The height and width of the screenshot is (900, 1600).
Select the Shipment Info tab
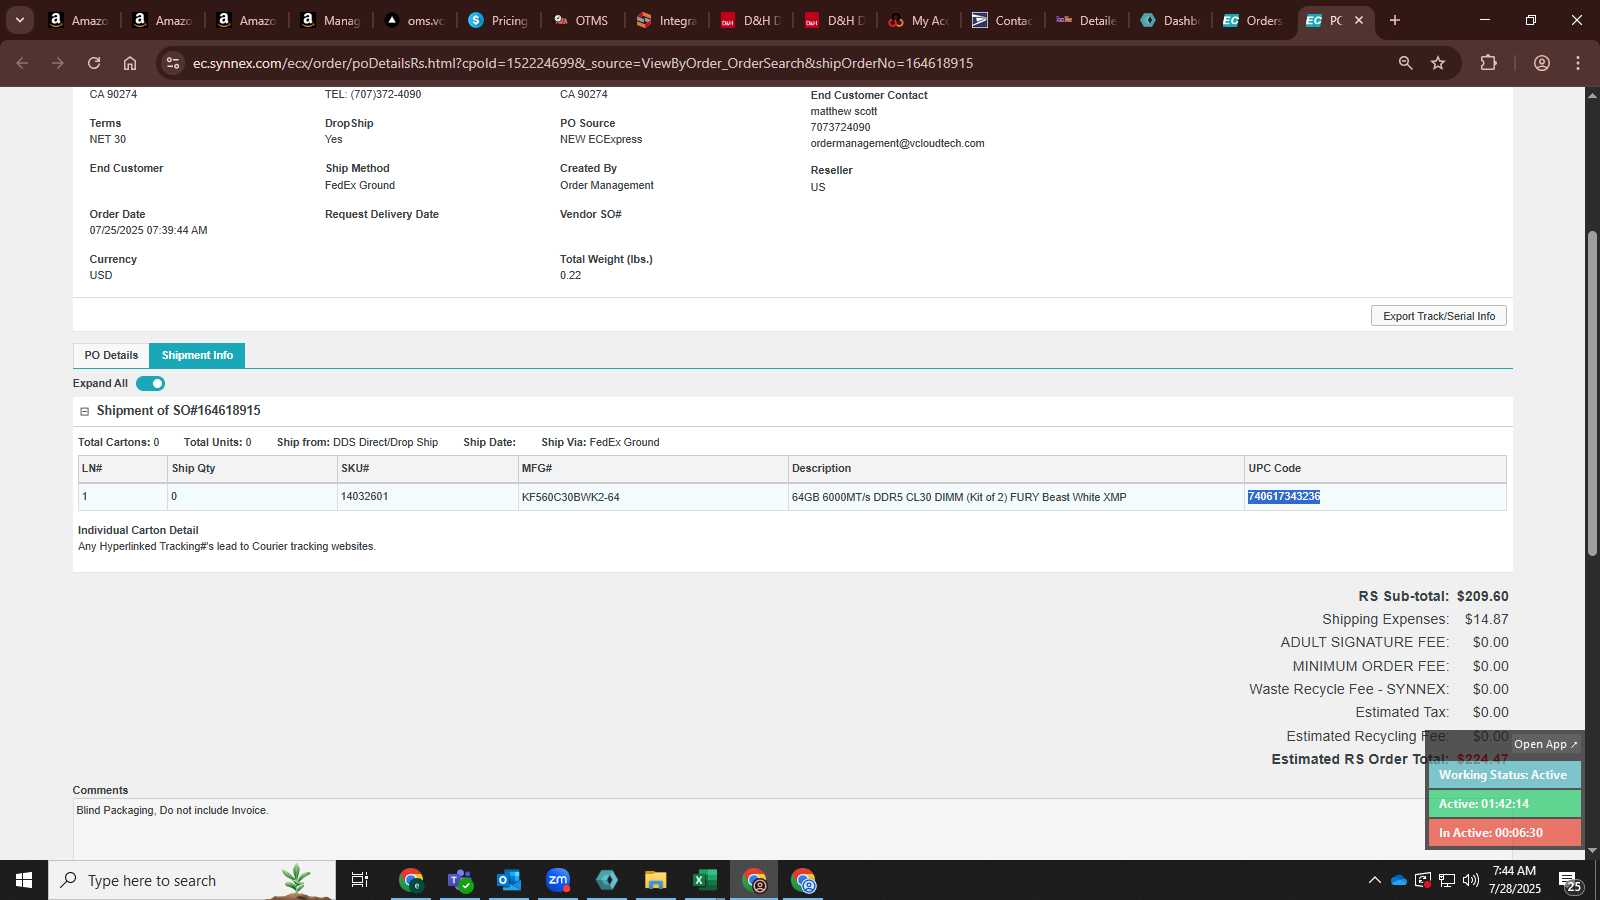[x=197, y=355]
